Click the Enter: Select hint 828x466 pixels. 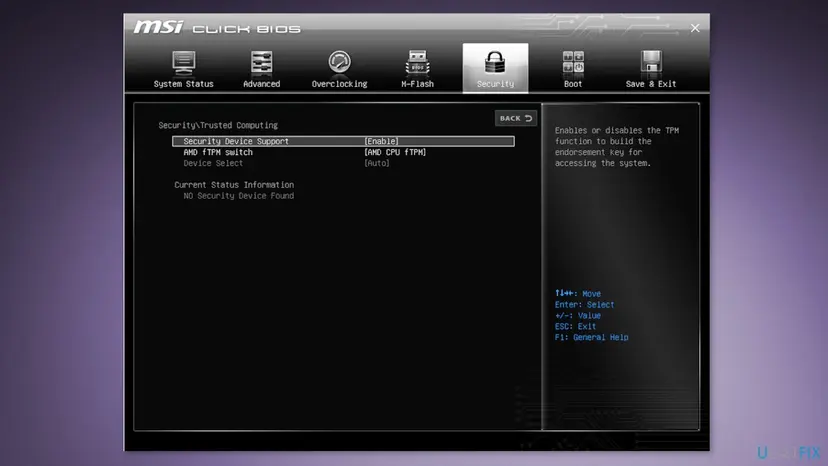pyautogui.click(x=584, y=305)
